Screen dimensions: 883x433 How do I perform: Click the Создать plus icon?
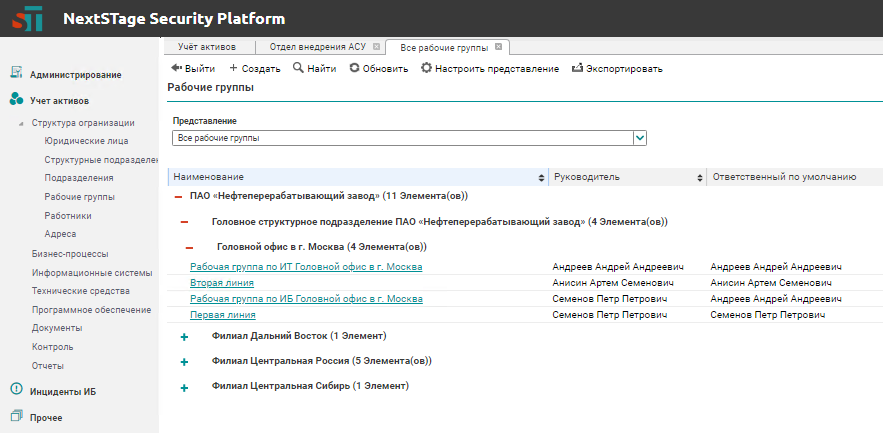coord(233,69)
